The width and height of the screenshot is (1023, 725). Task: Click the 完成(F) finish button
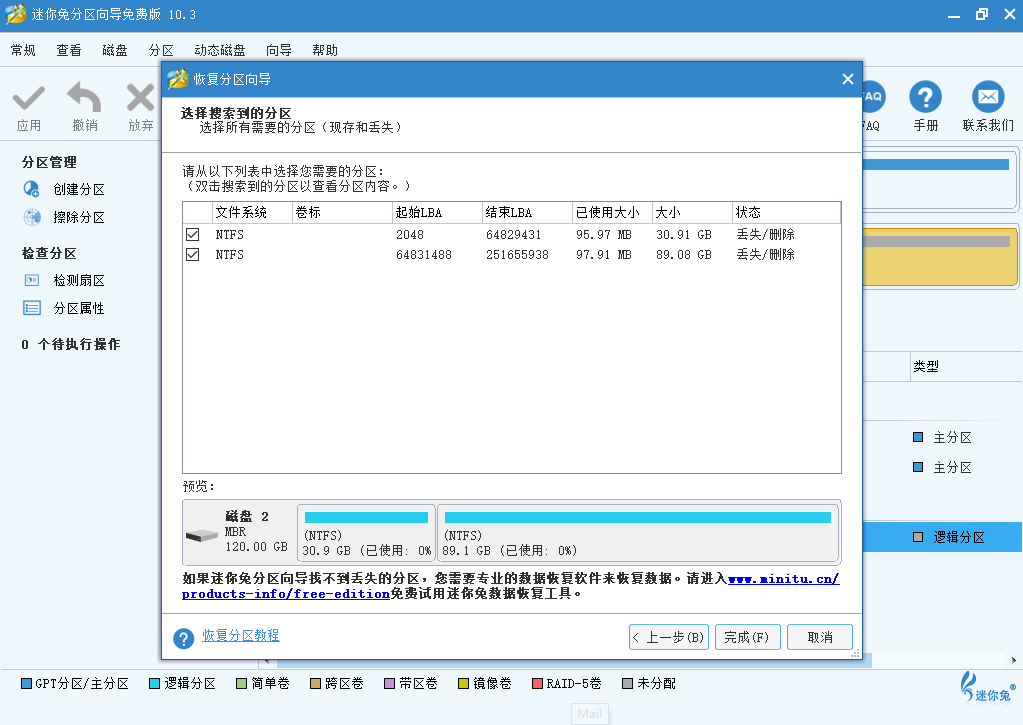click(748, 637)
